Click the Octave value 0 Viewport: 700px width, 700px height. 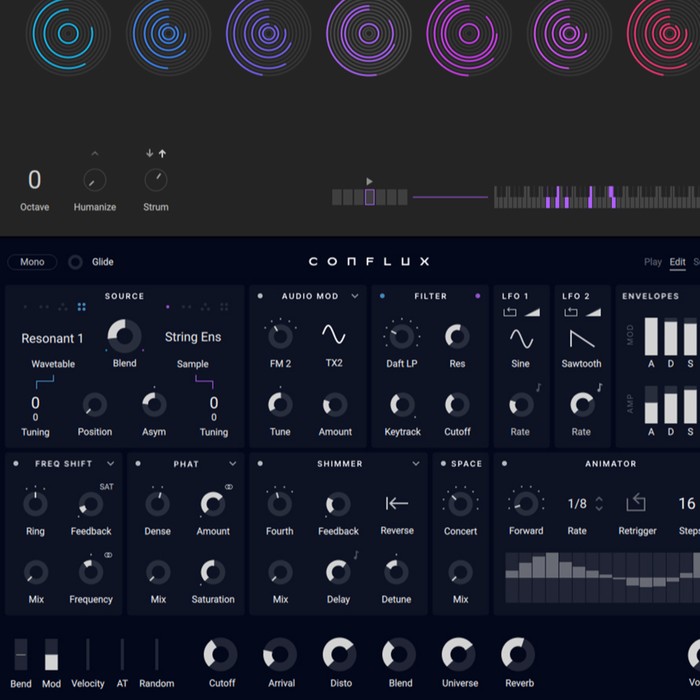point(34,179)
